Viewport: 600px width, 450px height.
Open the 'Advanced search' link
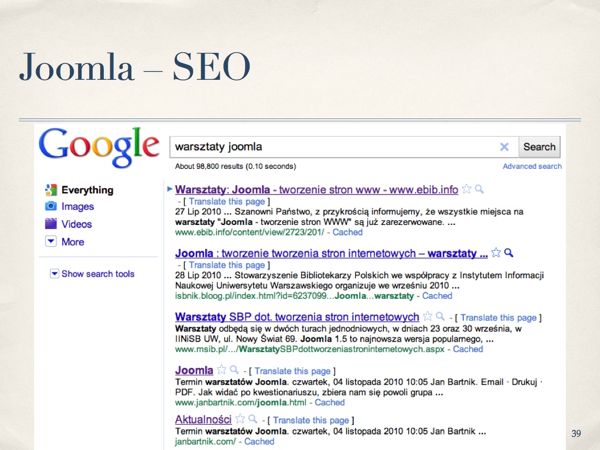tap(532, 167)
